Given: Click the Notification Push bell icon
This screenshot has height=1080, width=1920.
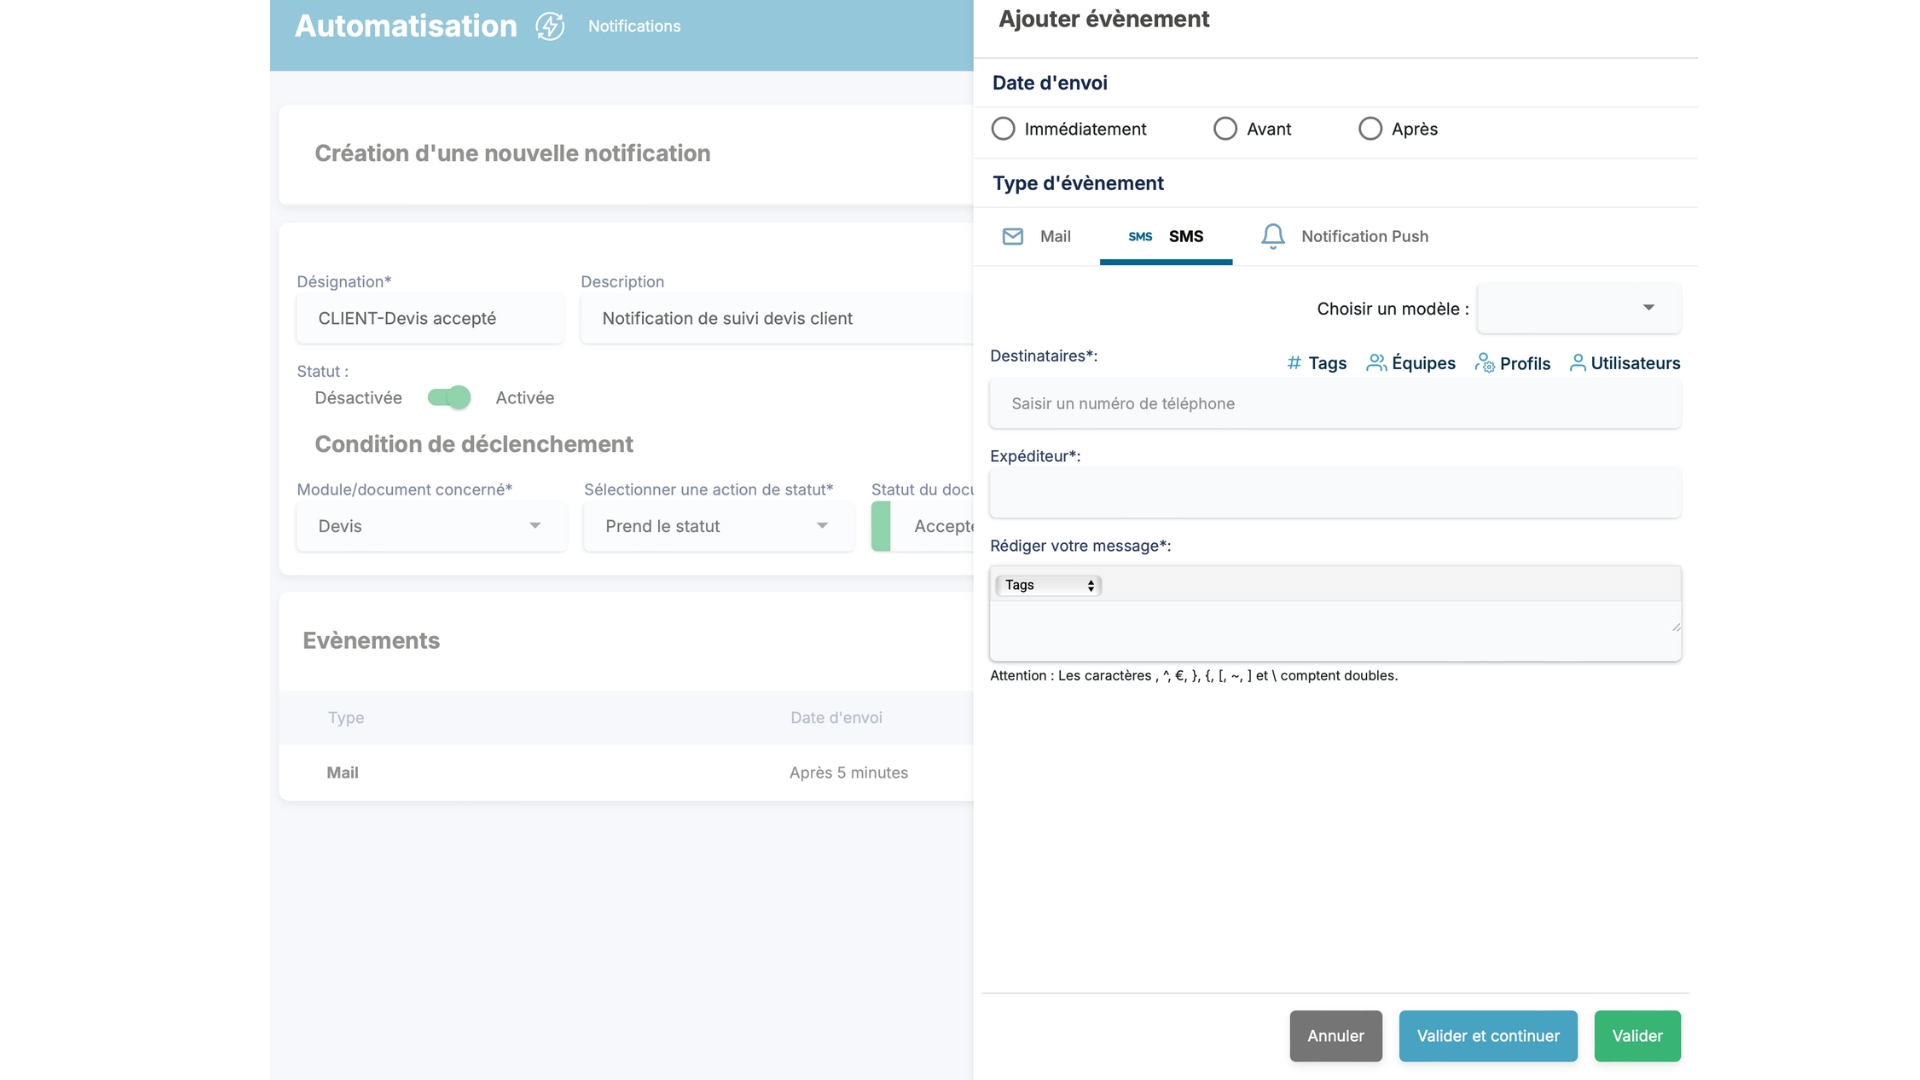Looking at the screenshot, I should pos(1272,236).
